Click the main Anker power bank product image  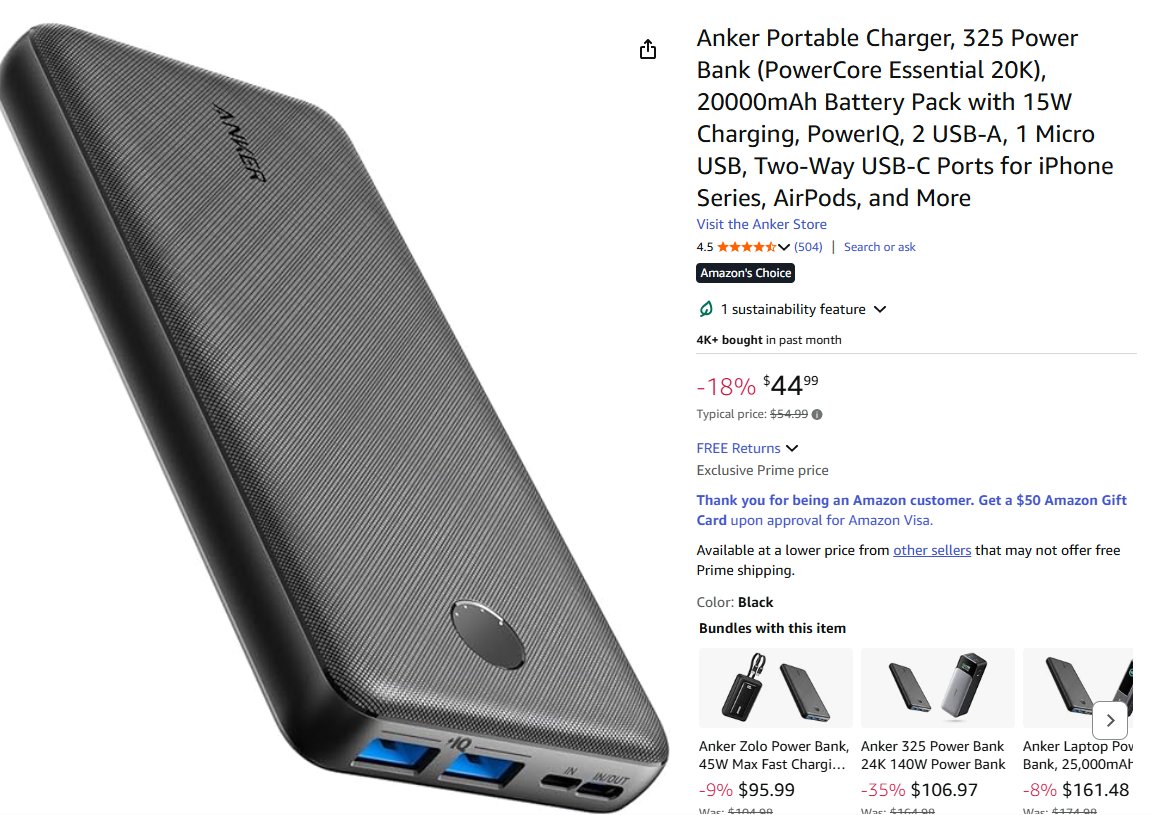click(334, 419)
